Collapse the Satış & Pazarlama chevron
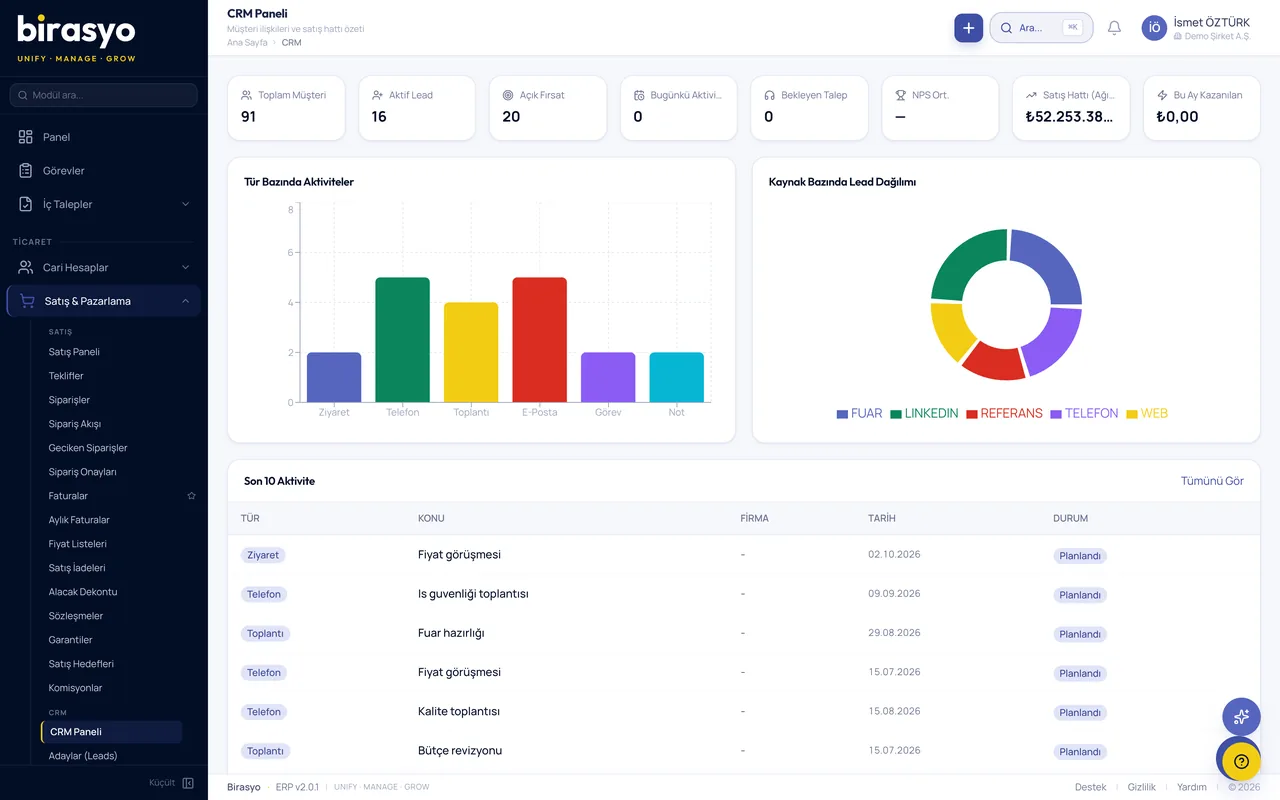The image size is (1280, 800). [185, 301]
